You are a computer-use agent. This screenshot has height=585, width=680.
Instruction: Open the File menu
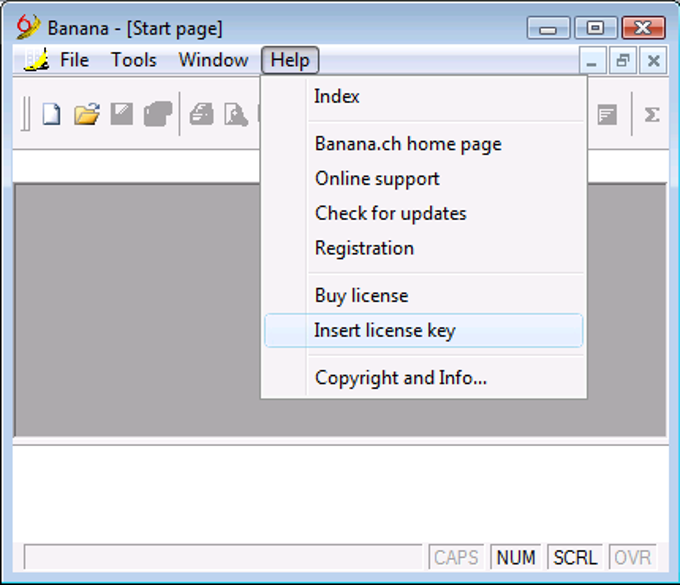(74, 60)
